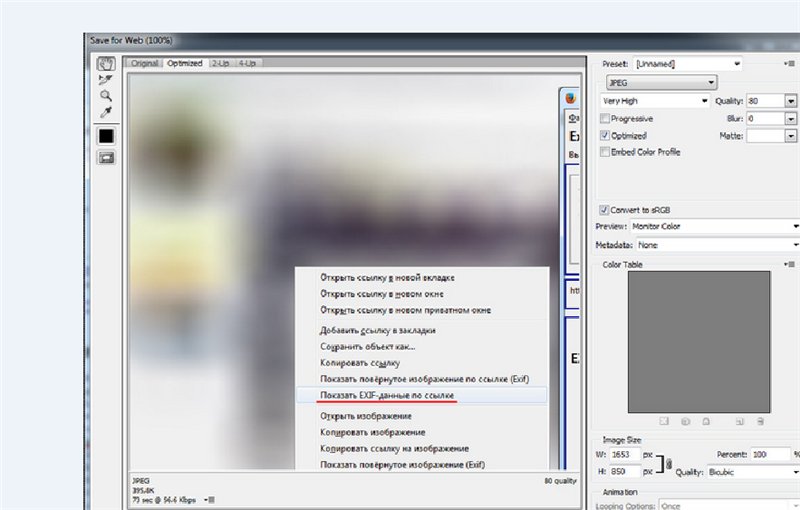Image resolution: width=800 pixels, height=510 pixels.
Task: Open the Preview Monitor Color dropdown
Action: pos(715,226)
